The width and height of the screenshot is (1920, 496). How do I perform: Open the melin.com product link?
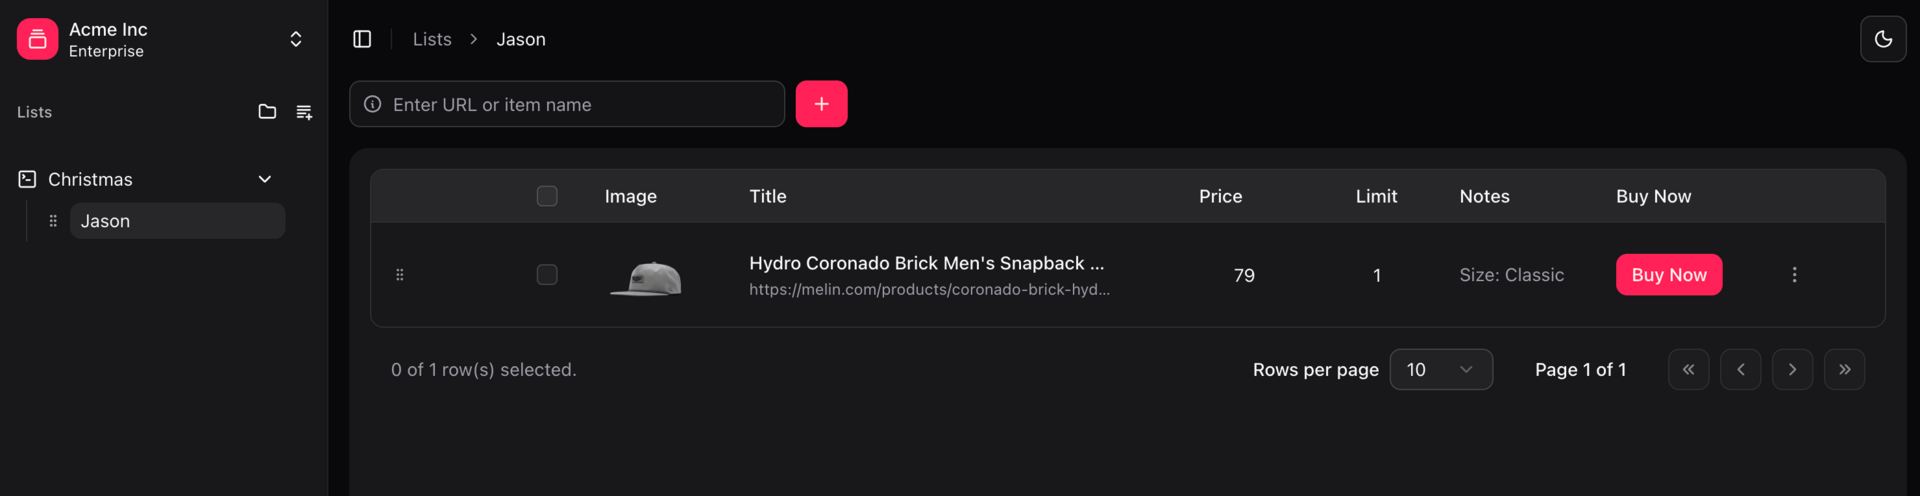[929, 290]
